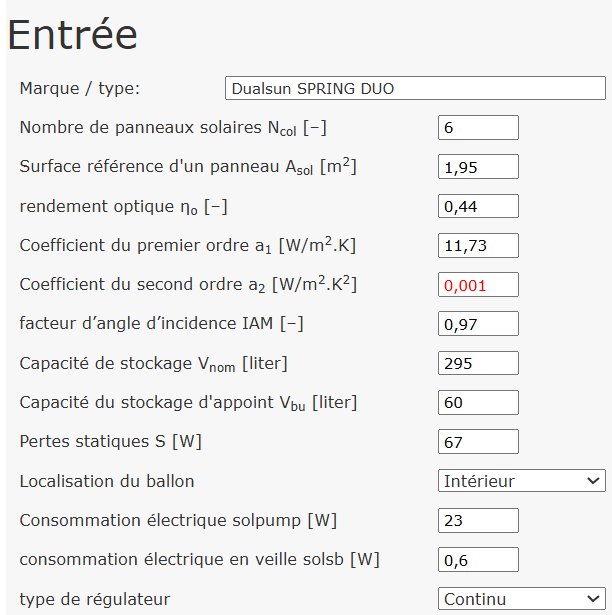Screen dimensions: 612x615
Task: Click the type de régulateur label
Action: click(x=95, y=599)
